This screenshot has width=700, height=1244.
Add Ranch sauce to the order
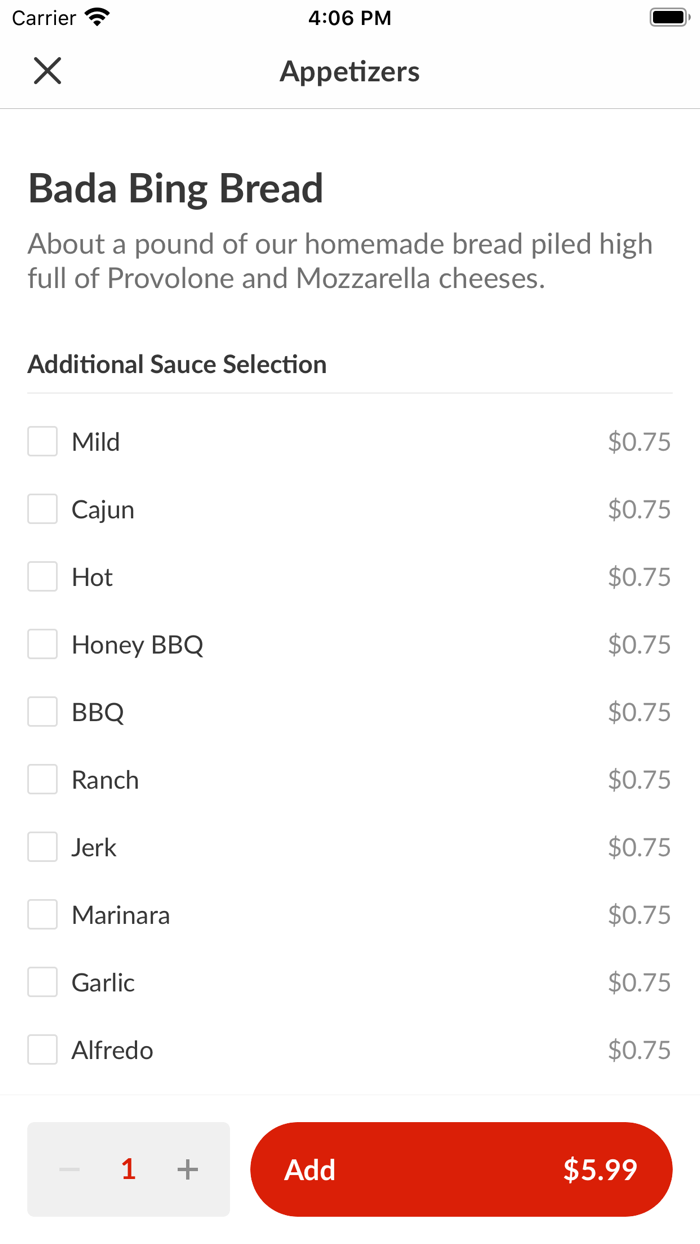(x=42, y=779)
